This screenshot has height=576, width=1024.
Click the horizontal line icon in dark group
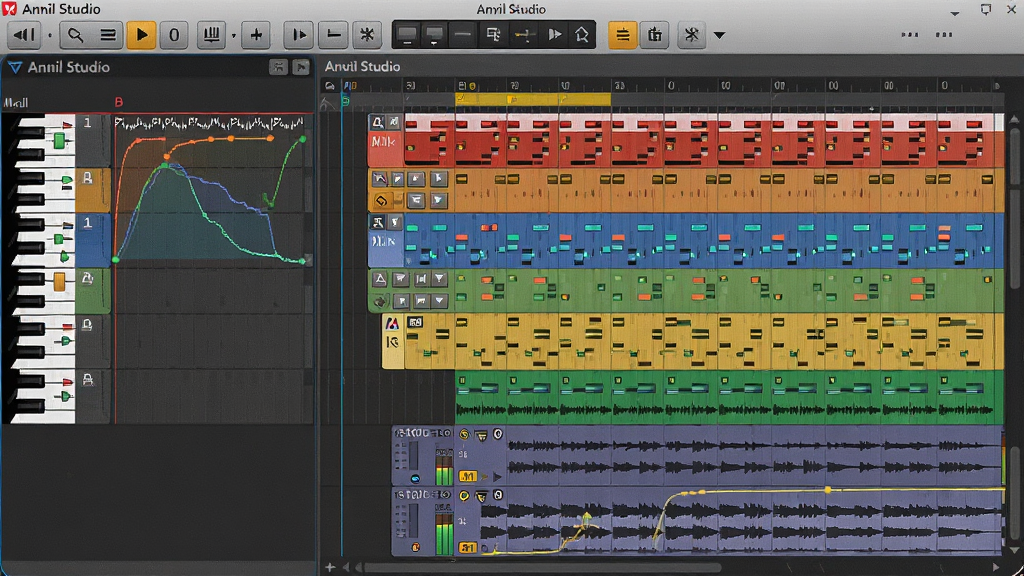click(462, 35)
